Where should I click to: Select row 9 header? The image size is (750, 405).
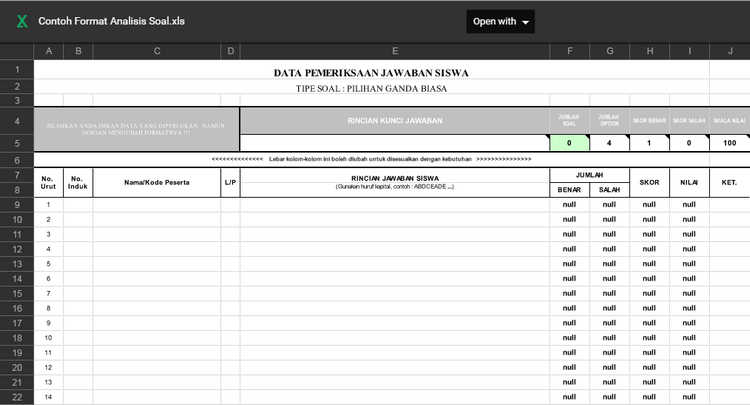(x=17, y=205)
